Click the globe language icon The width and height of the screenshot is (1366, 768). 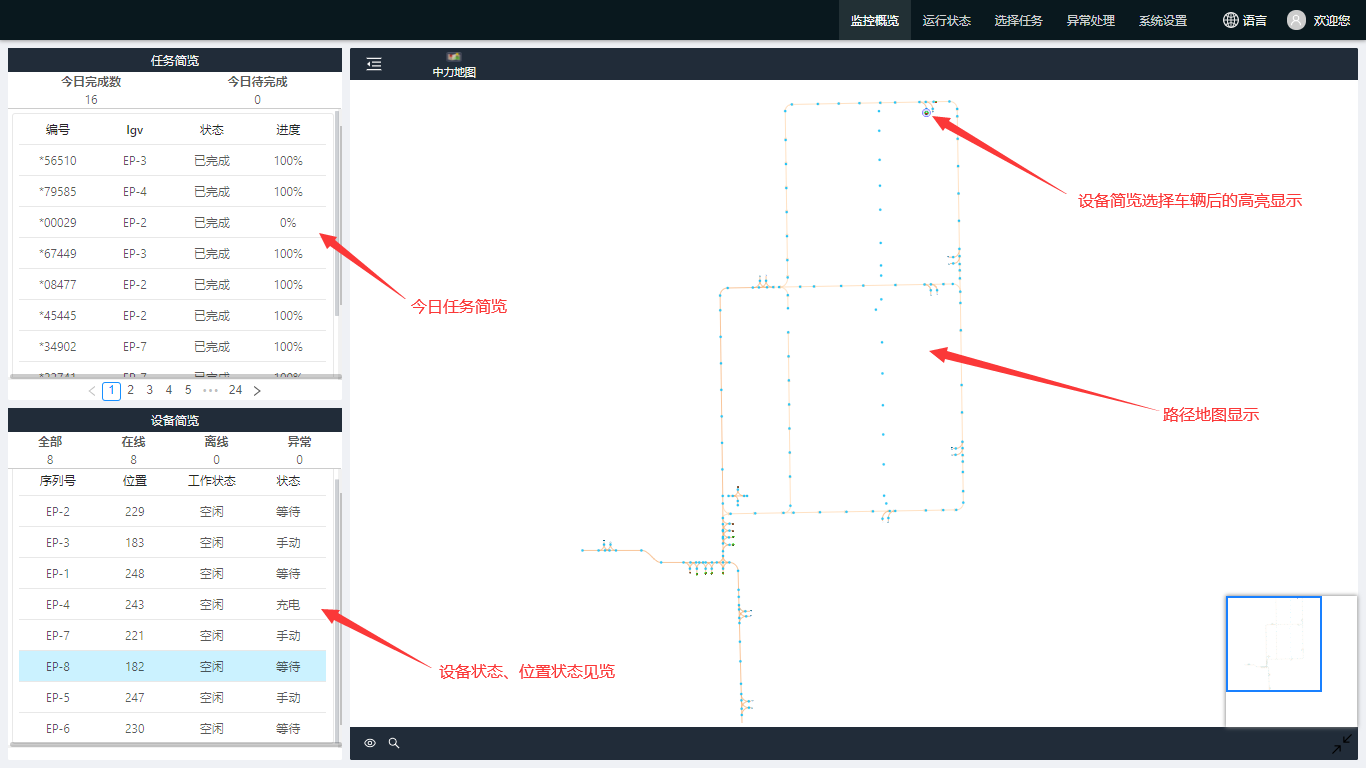[1231, 20]
